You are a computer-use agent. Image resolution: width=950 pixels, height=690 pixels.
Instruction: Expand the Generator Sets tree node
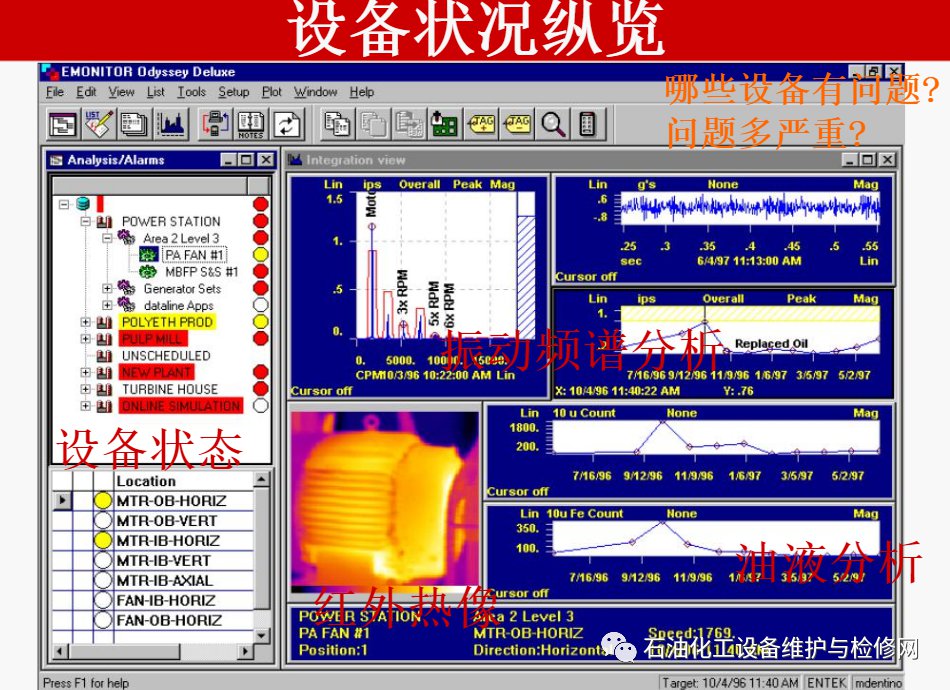click(107, 289)
